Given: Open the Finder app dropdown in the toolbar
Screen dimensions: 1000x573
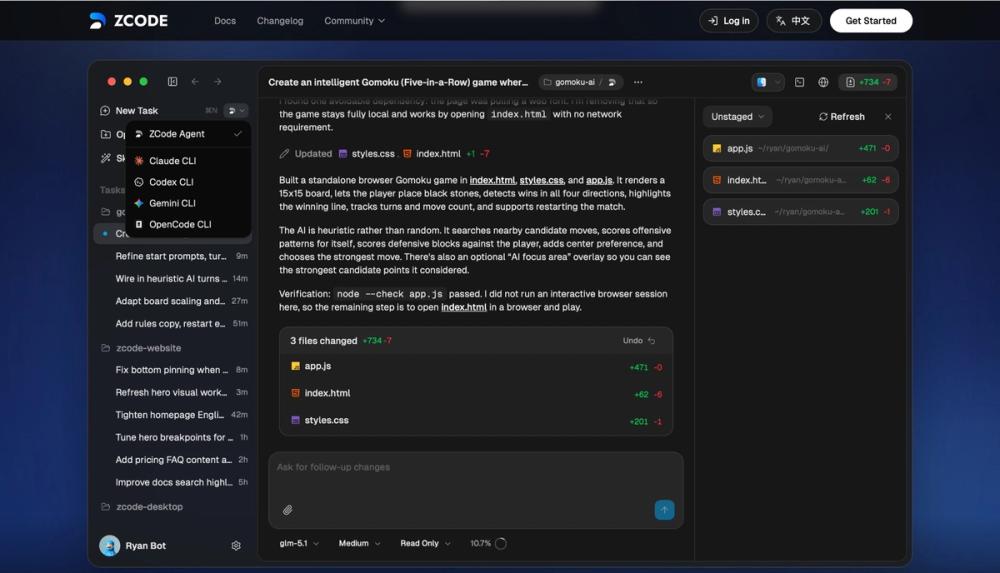Looking at the screenshot, I should point(768,82).
